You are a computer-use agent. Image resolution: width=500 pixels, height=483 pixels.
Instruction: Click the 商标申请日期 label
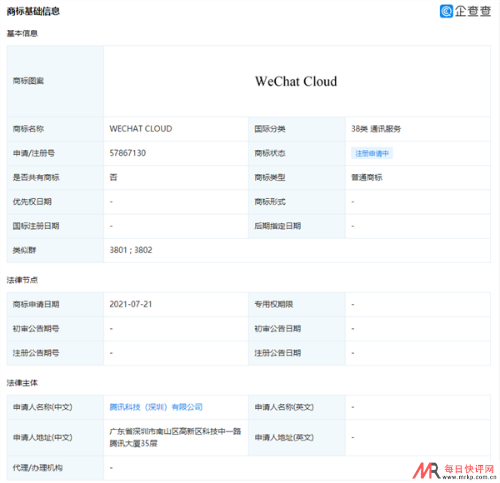(x=36, y=304)
